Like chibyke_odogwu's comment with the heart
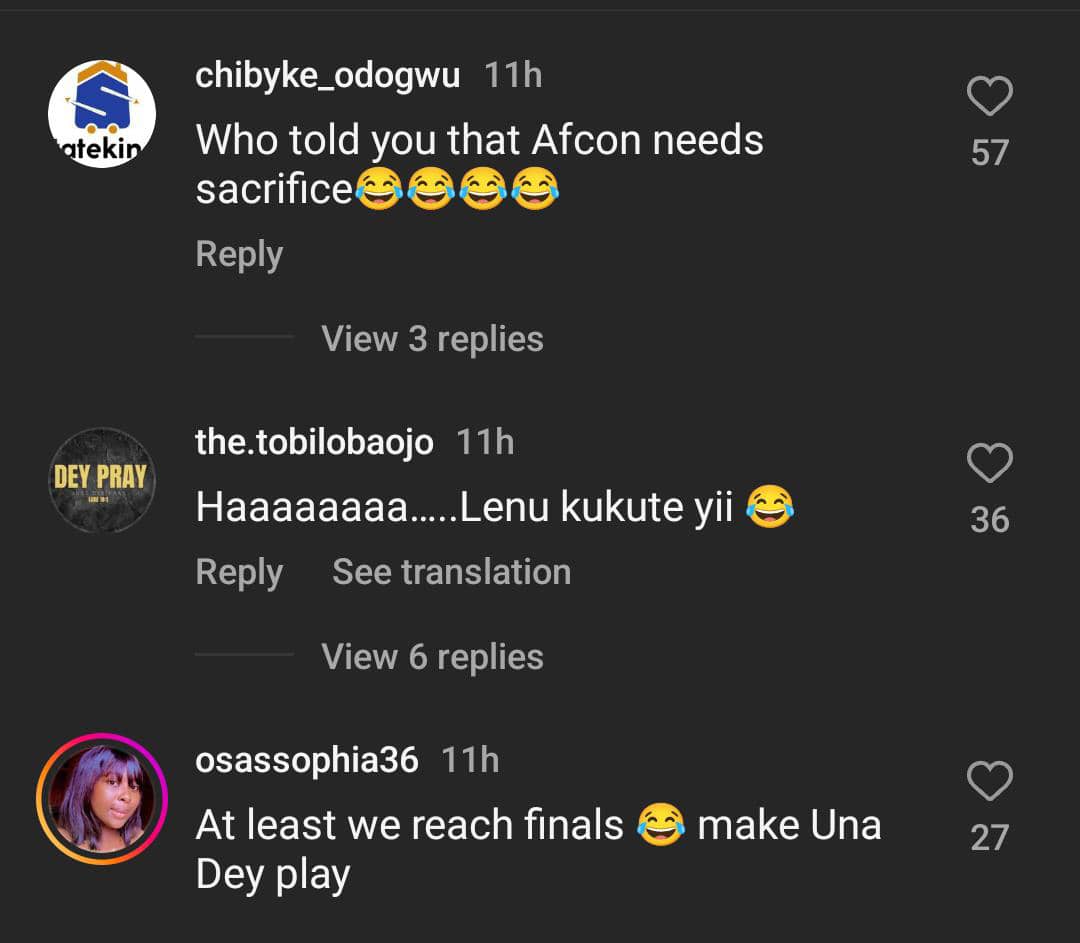This screenshot has width=1080, height=943. click(x=990, y=96)
